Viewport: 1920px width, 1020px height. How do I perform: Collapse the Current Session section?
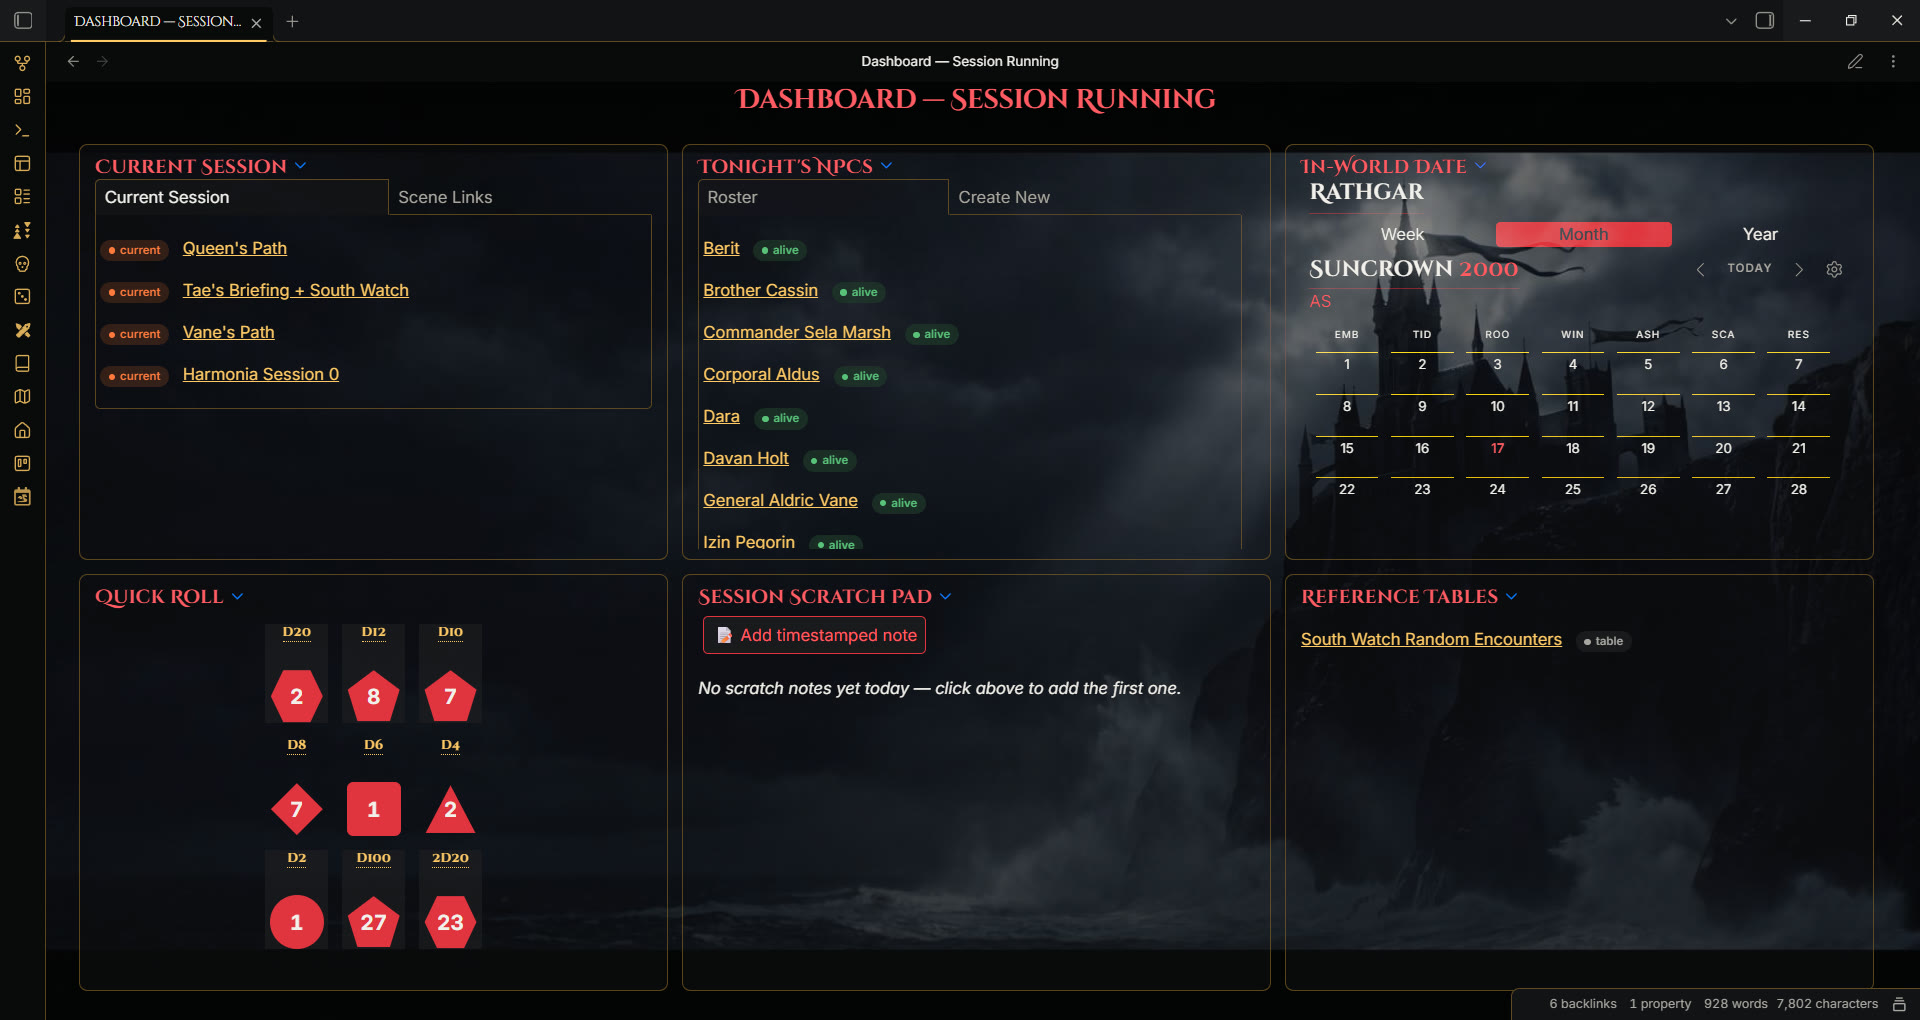[x=301, y=166]
